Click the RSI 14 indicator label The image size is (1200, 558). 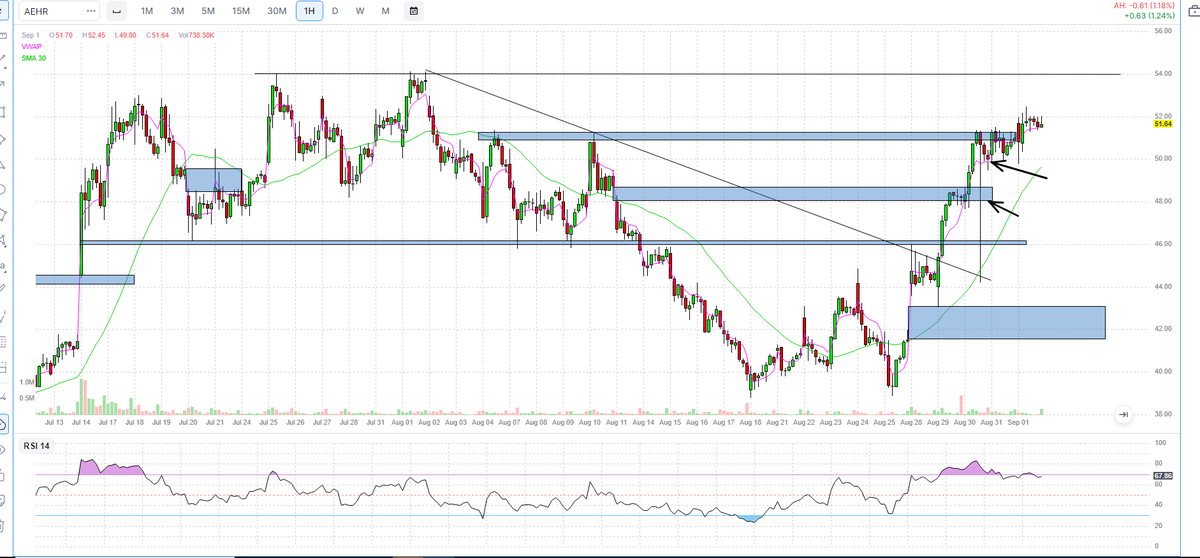(x=37, y=445)
